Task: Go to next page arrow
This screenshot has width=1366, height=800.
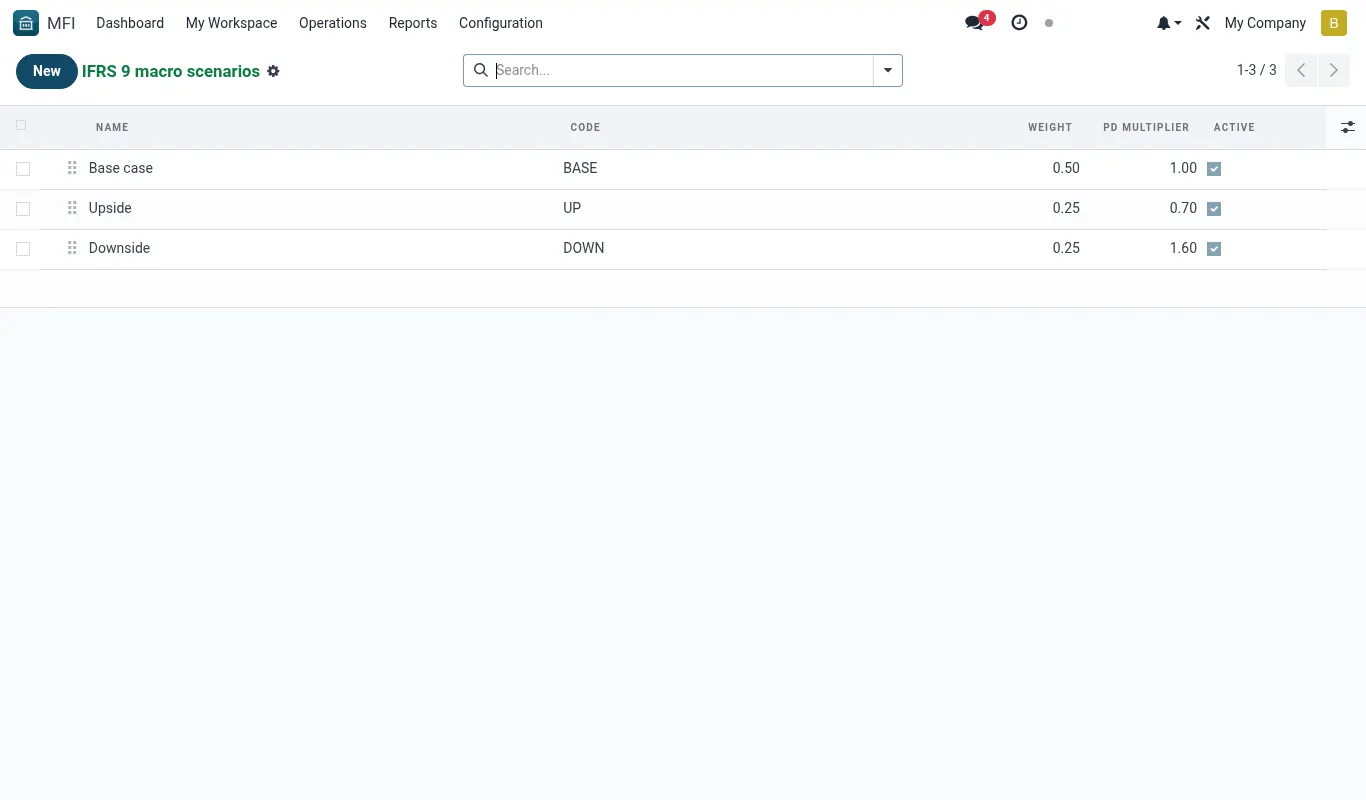Action: (x=1333, y=70)
